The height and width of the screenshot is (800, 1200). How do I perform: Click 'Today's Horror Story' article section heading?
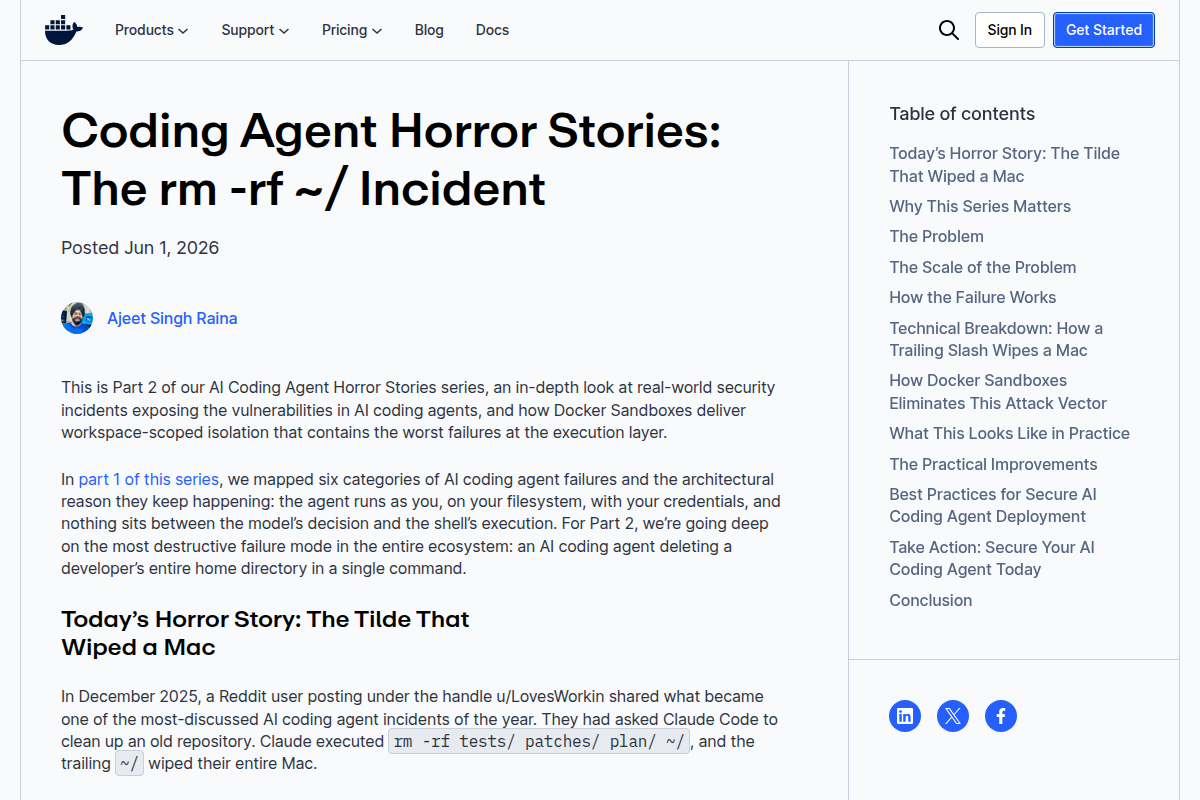265,633
